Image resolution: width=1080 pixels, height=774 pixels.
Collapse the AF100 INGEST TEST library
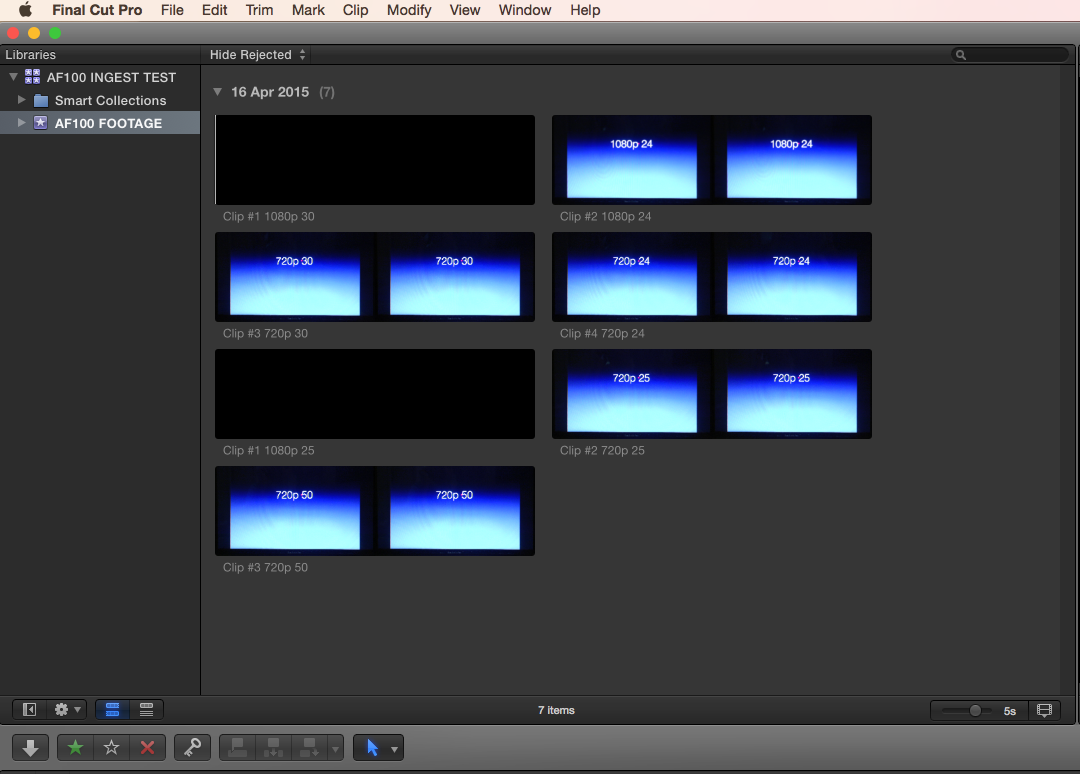click(13, 77)
